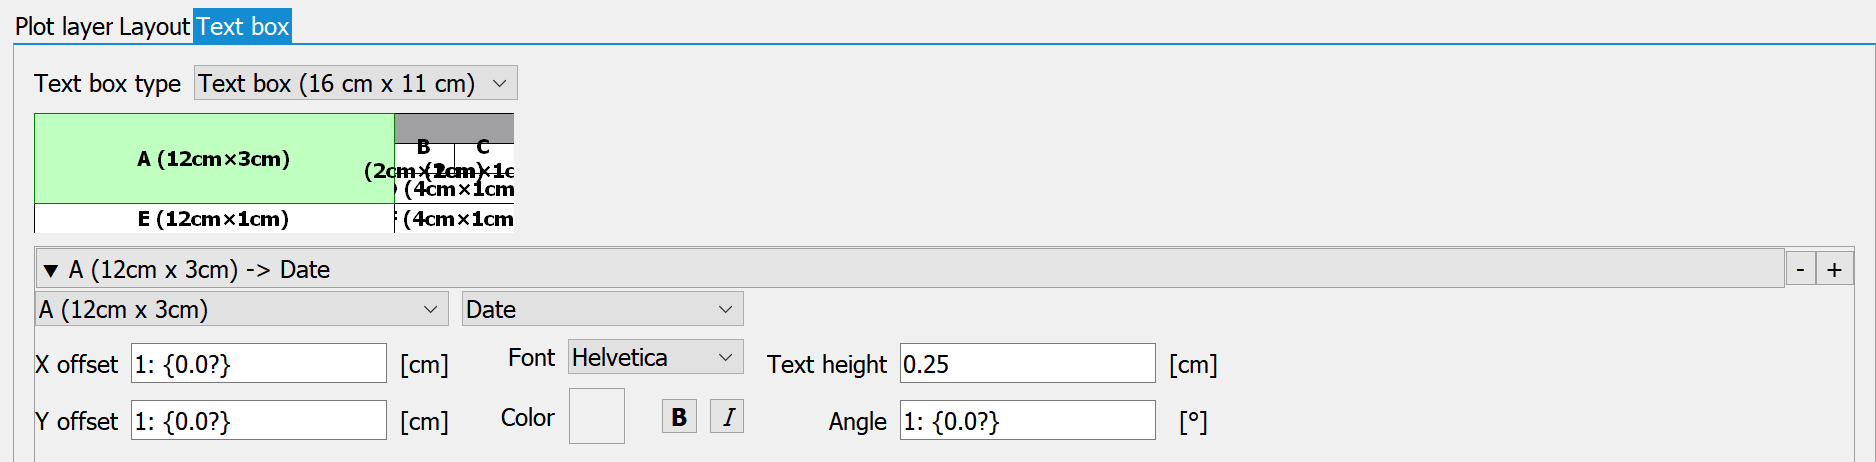Select cell E (12cm×1cm) in preview
Screen dimensions: 1876x462
[x=214, y=218]
